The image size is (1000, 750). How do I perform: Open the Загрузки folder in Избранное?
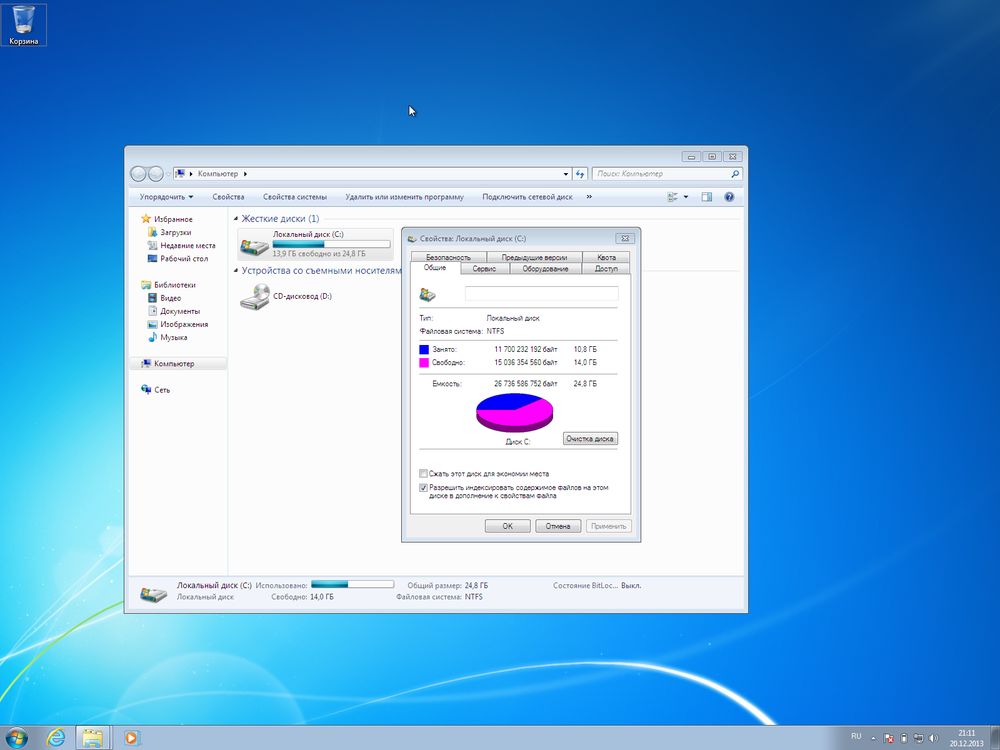(177, 232)
